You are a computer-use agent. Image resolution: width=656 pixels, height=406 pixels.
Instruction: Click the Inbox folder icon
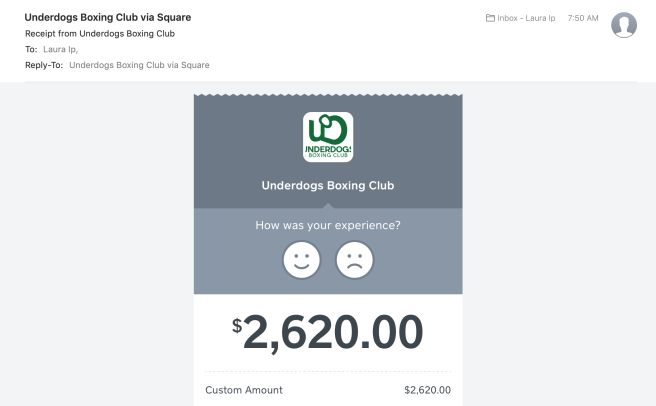(489, 19)
